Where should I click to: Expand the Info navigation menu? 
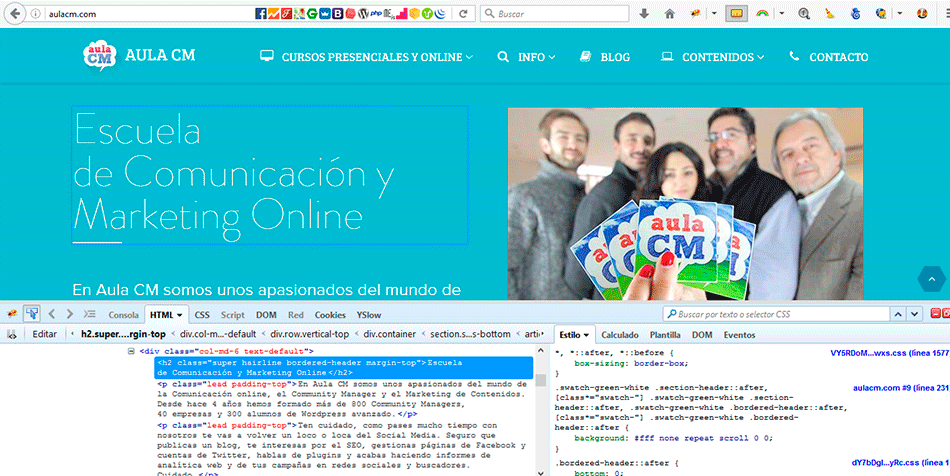tap(526, 56)
